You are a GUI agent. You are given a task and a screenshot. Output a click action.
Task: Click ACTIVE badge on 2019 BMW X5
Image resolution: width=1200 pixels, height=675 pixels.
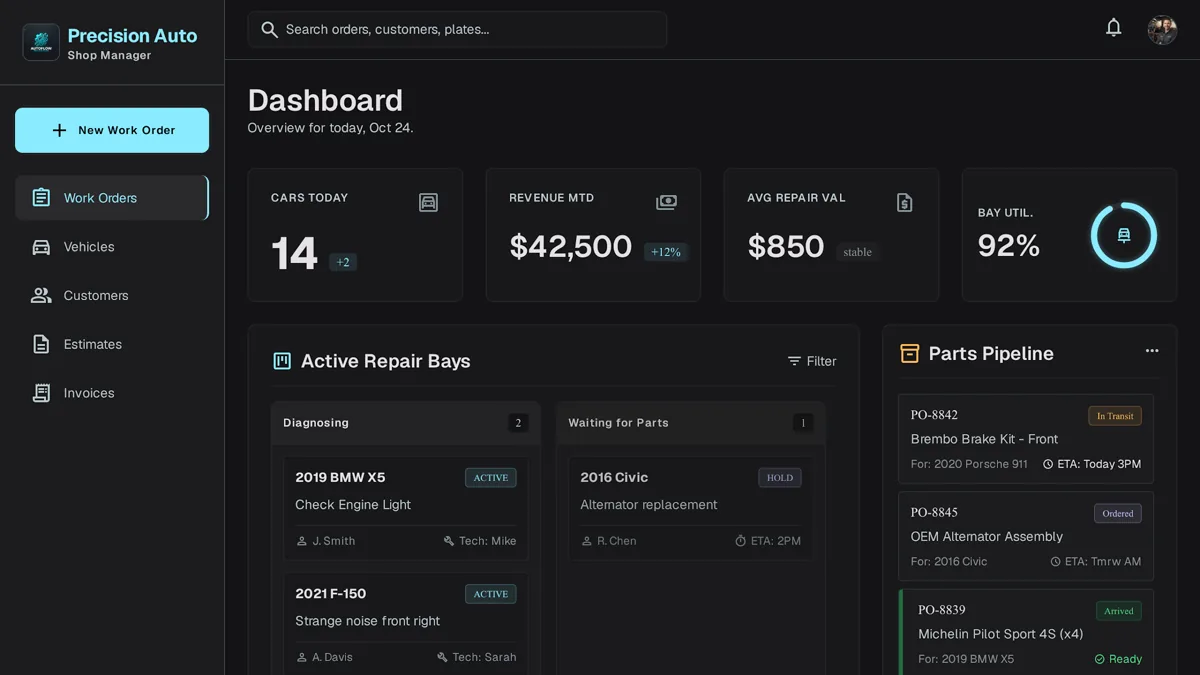tap(491, 478)
